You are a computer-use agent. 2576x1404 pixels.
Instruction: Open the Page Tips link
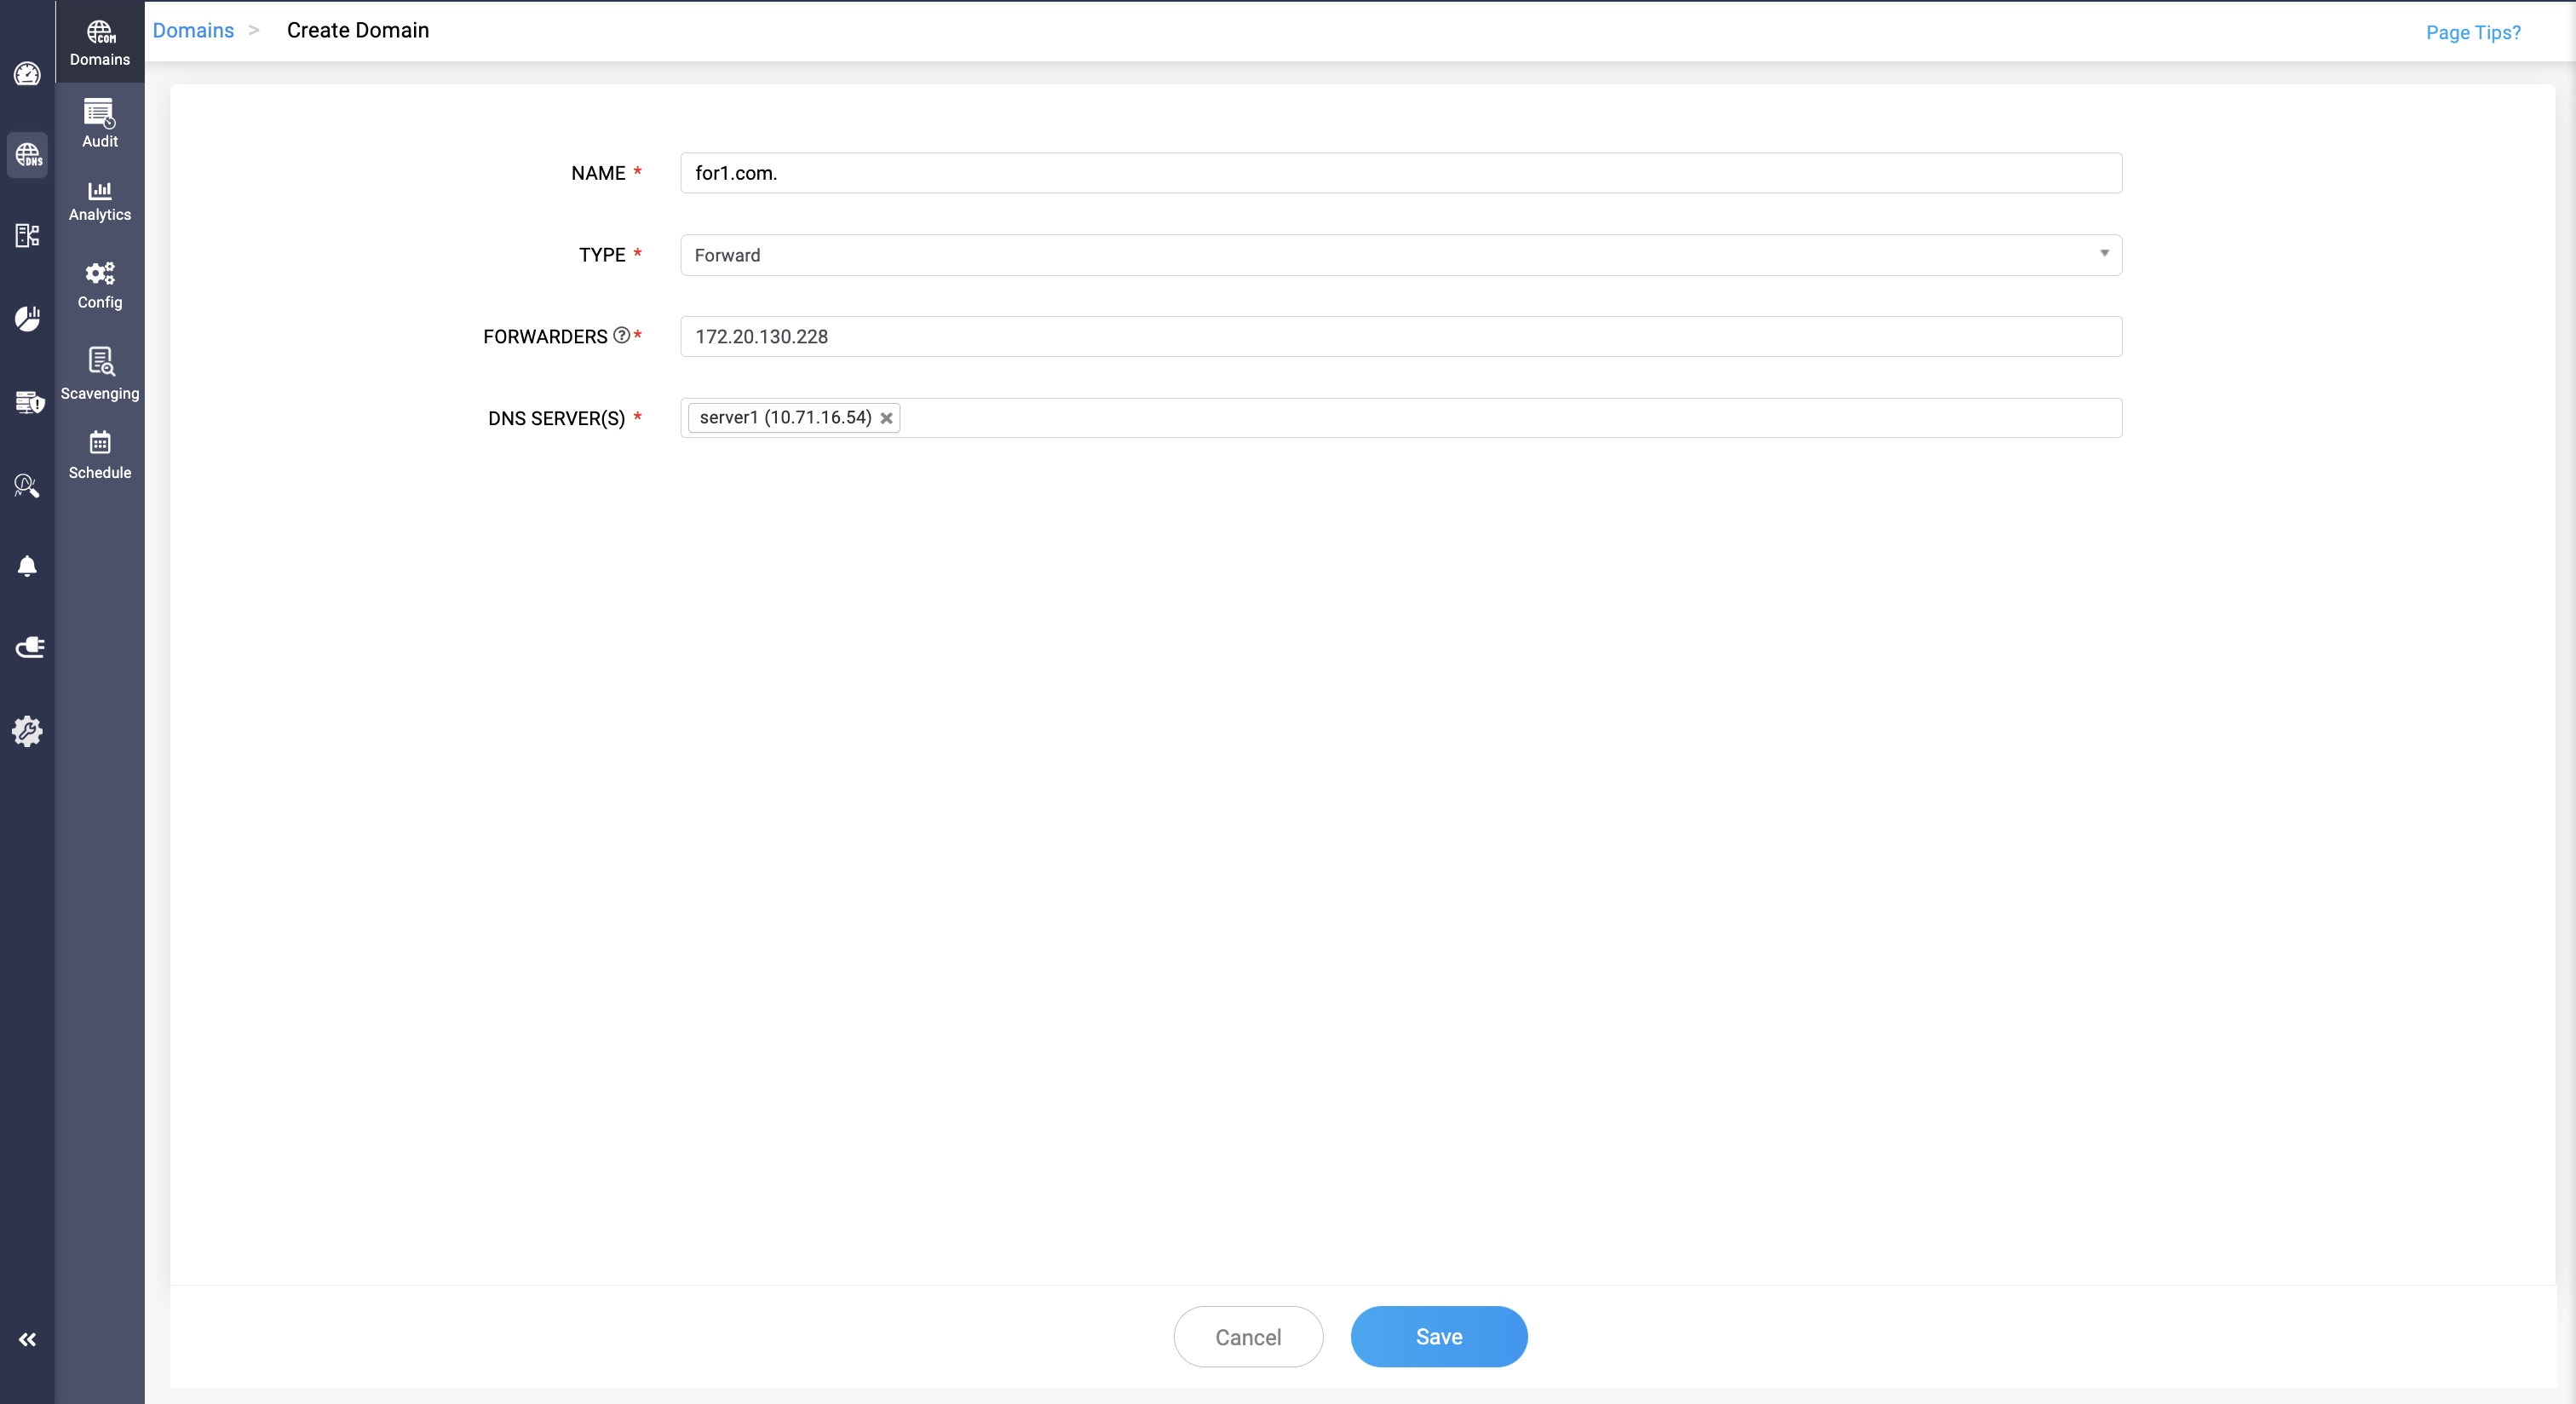pyautogui.click(x=2472, y=32)
